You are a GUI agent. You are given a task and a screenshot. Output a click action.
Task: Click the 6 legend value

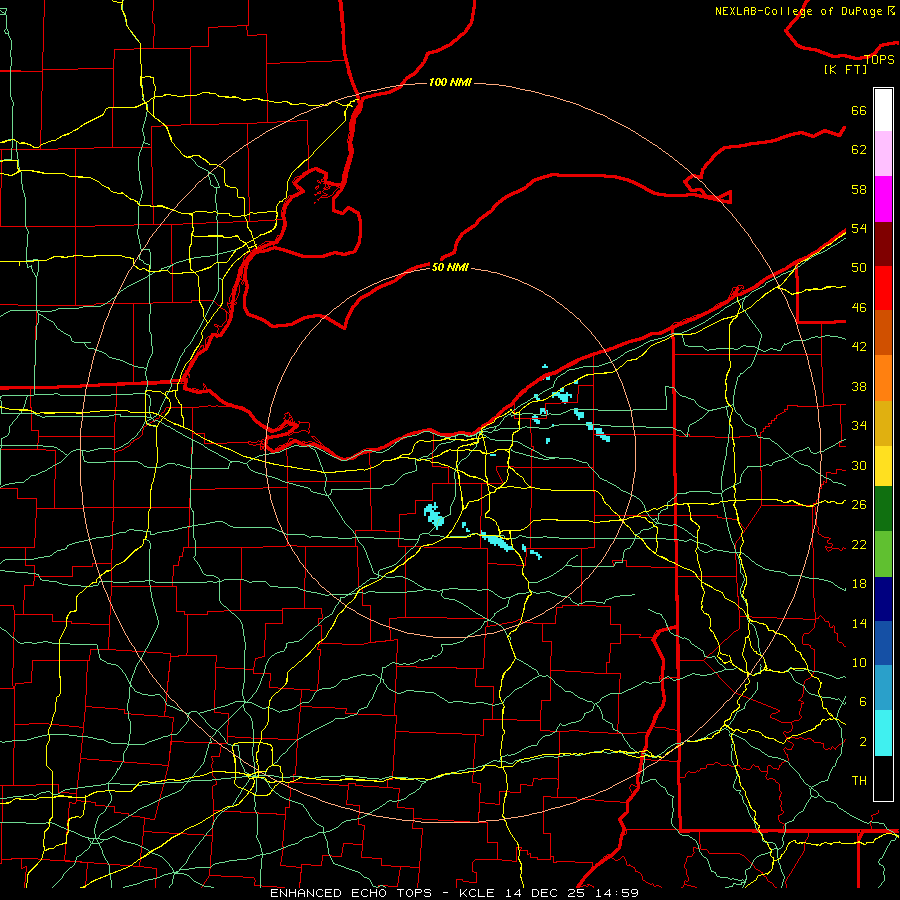click(863, 701)
